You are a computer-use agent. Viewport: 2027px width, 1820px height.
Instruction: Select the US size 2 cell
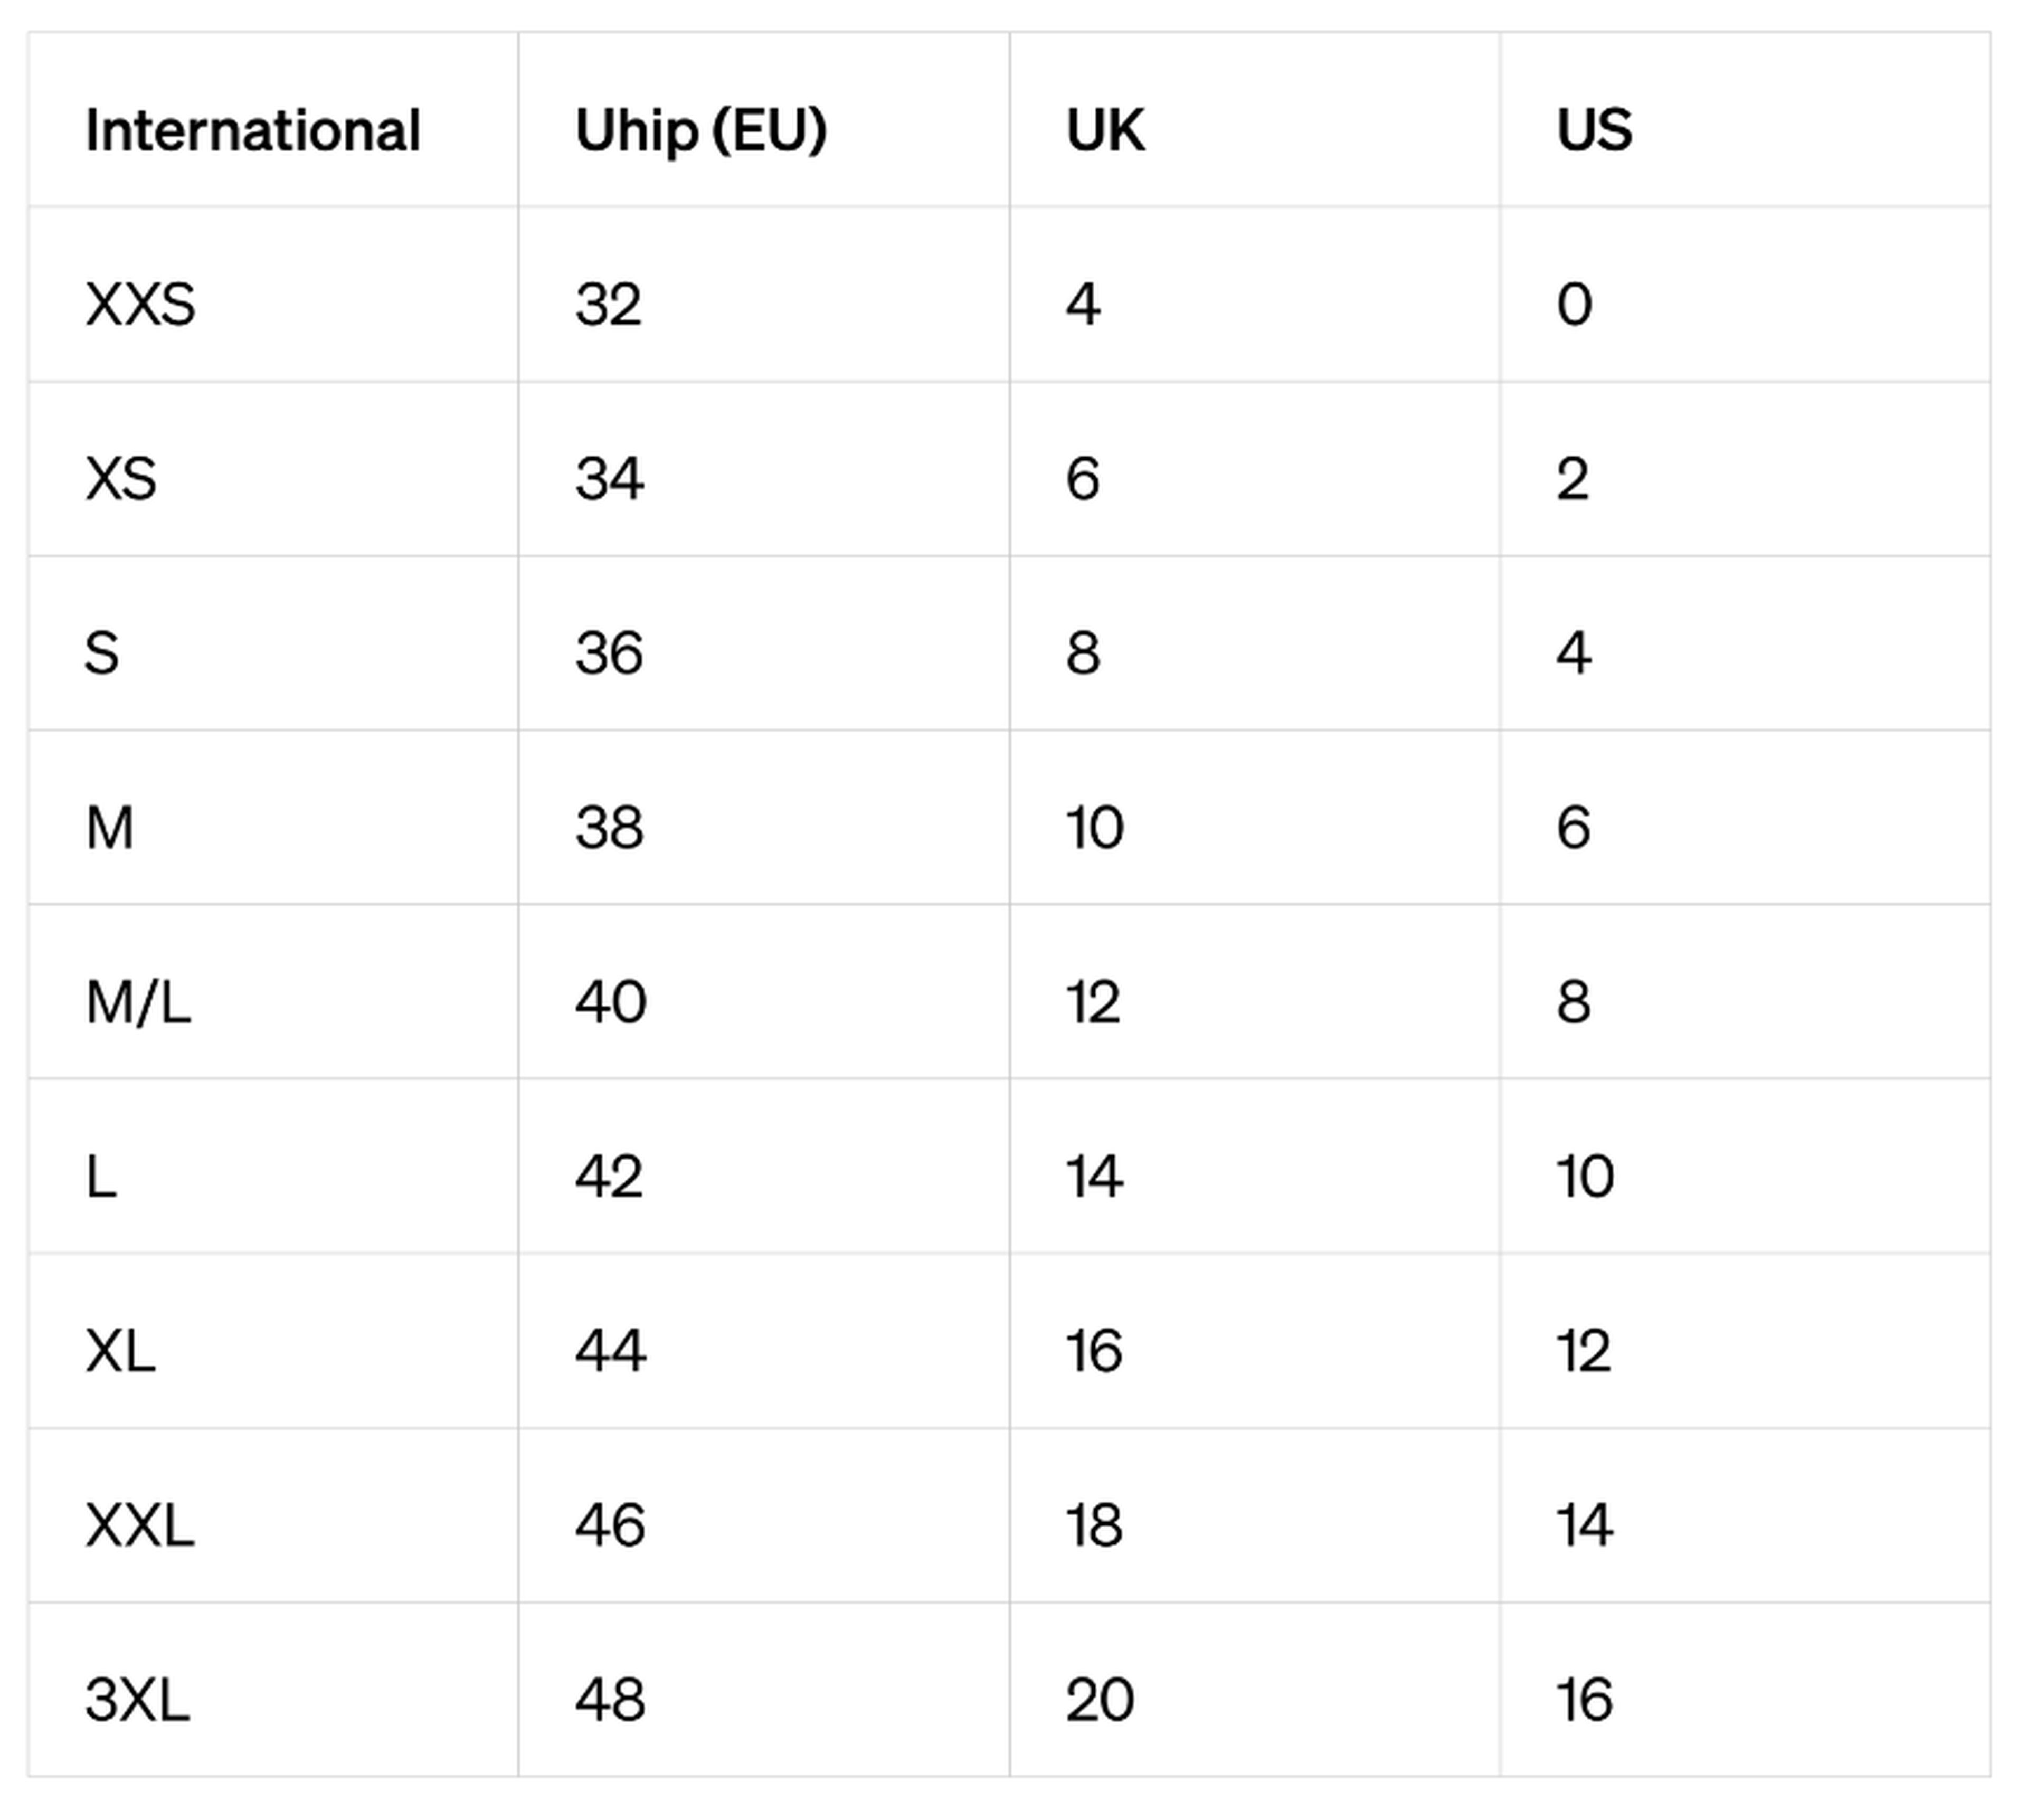point(1572,478)
